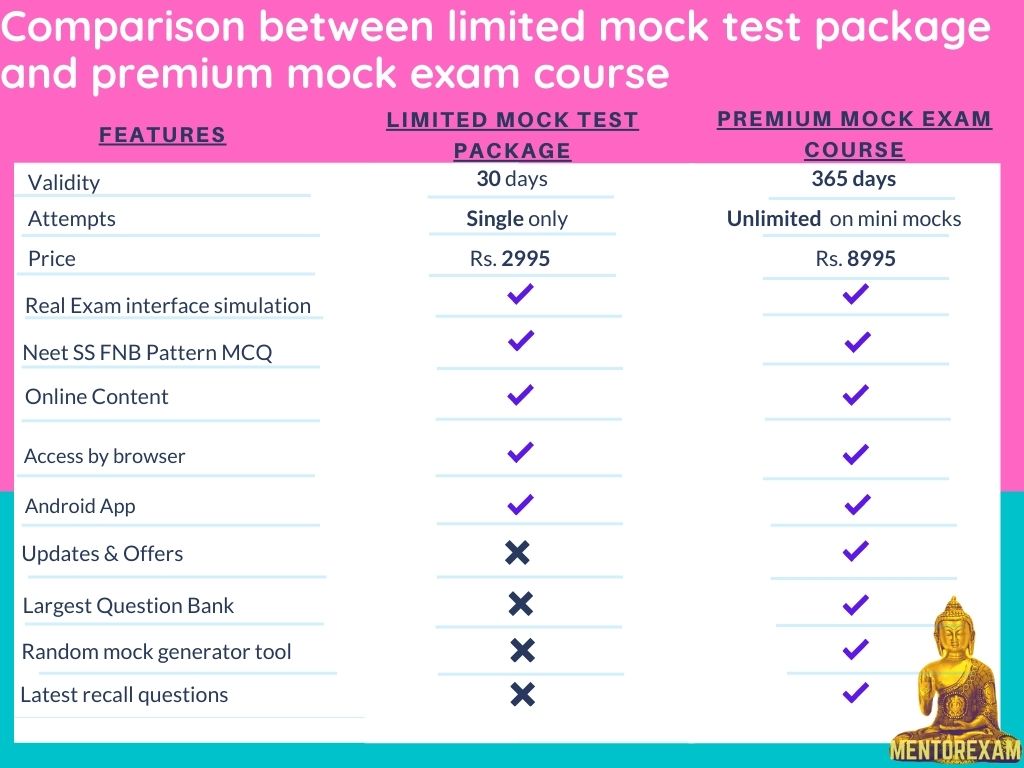
Task: Click the Limited package Latest recall questions cross
Action: (522, 694)
